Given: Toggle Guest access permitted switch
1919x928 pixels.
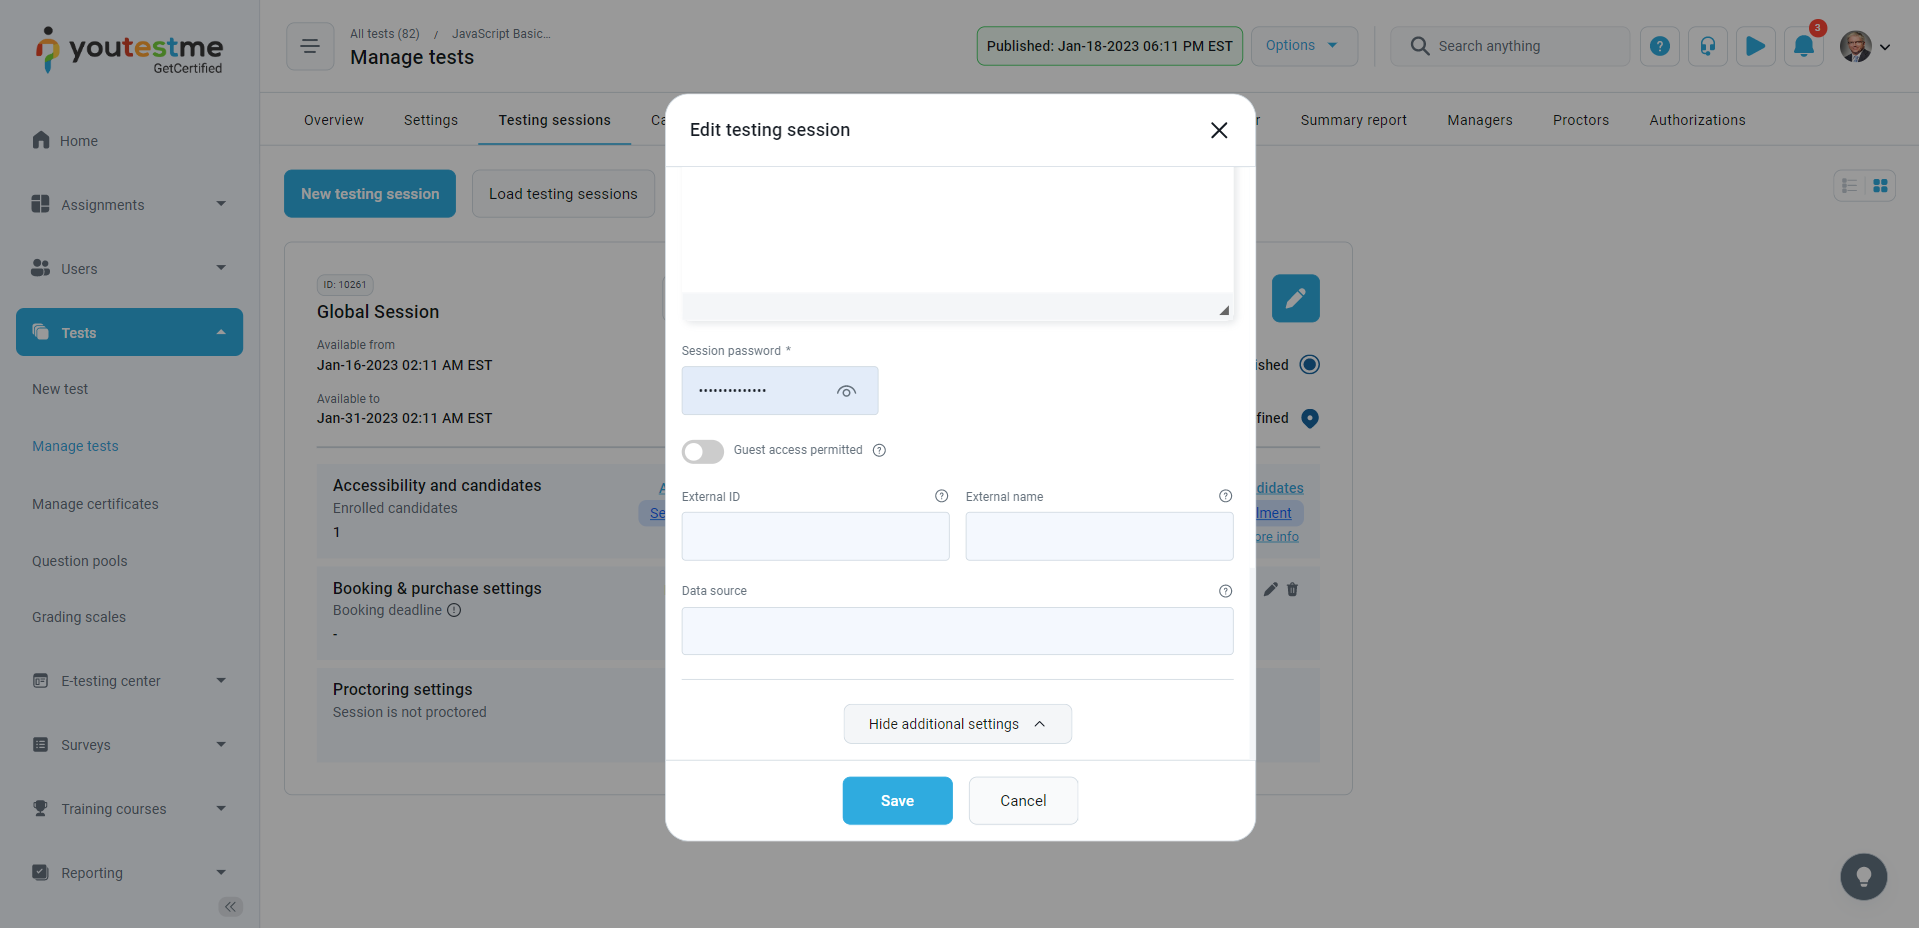Looking at the screenshot, I should coord(703,451).
